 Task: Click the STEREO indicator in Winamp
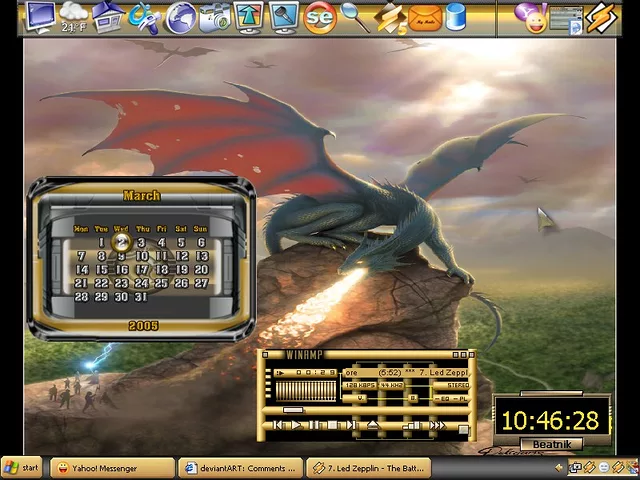[x=451, y=385]
